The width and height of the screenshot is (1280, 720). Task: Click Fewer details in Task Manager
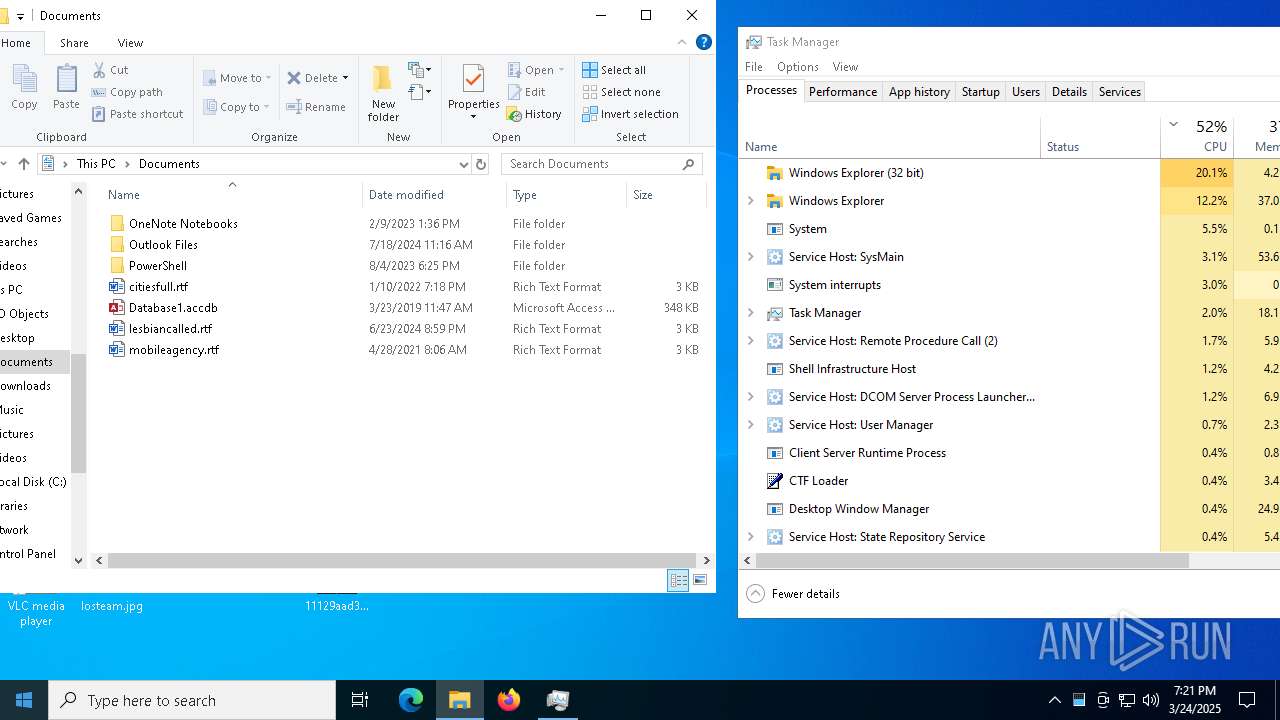click(x=794, y=594)
